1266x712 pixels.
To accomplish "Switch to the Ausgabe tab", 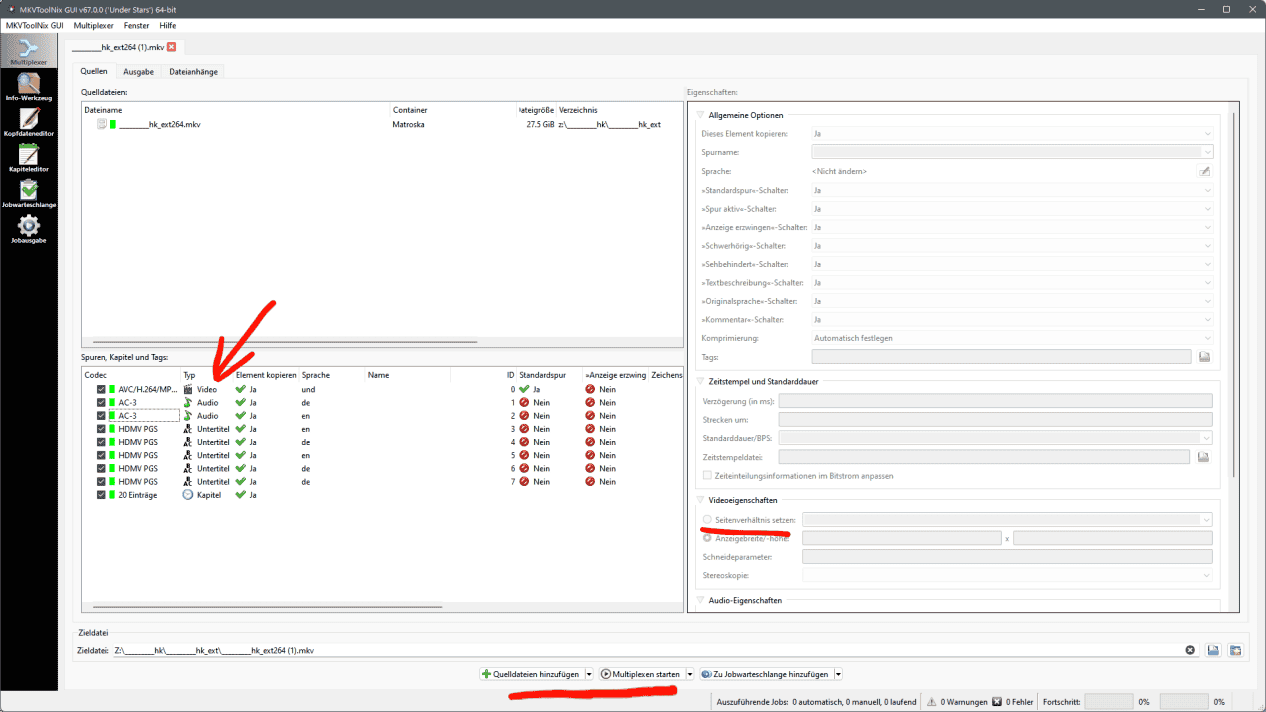I will (138, 72).
